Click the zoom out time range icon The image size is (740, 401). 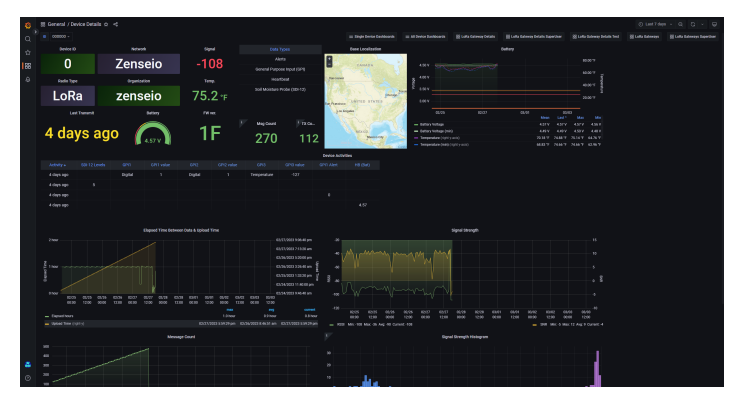click(x=680, y=23)
